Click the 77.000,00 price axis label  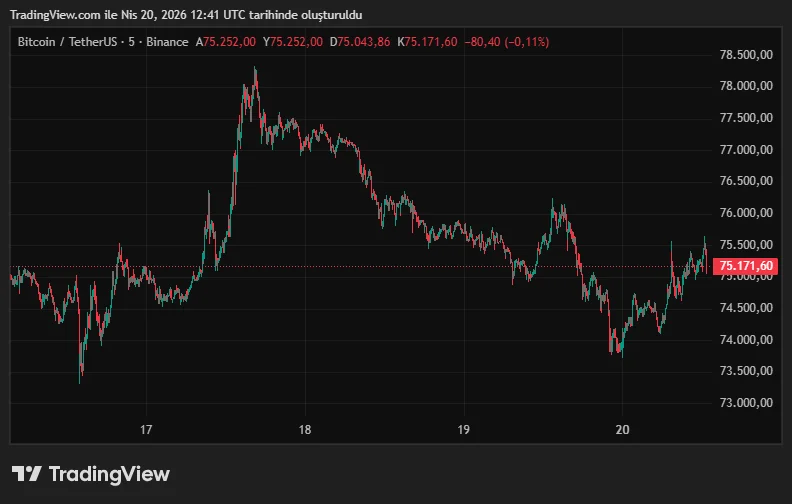pos(746,150)
